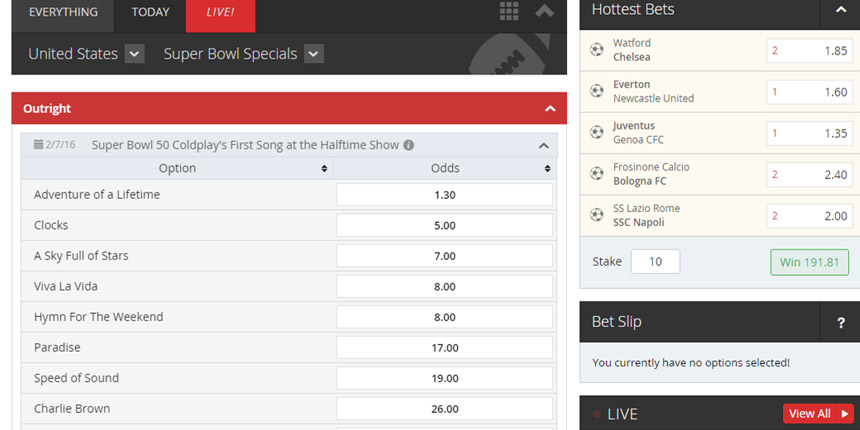Select Viva La Vida odds 8.00
Image resolution: width=860 pixels, height=430 pixels.
pyautogui.click(x=444, y=286)
